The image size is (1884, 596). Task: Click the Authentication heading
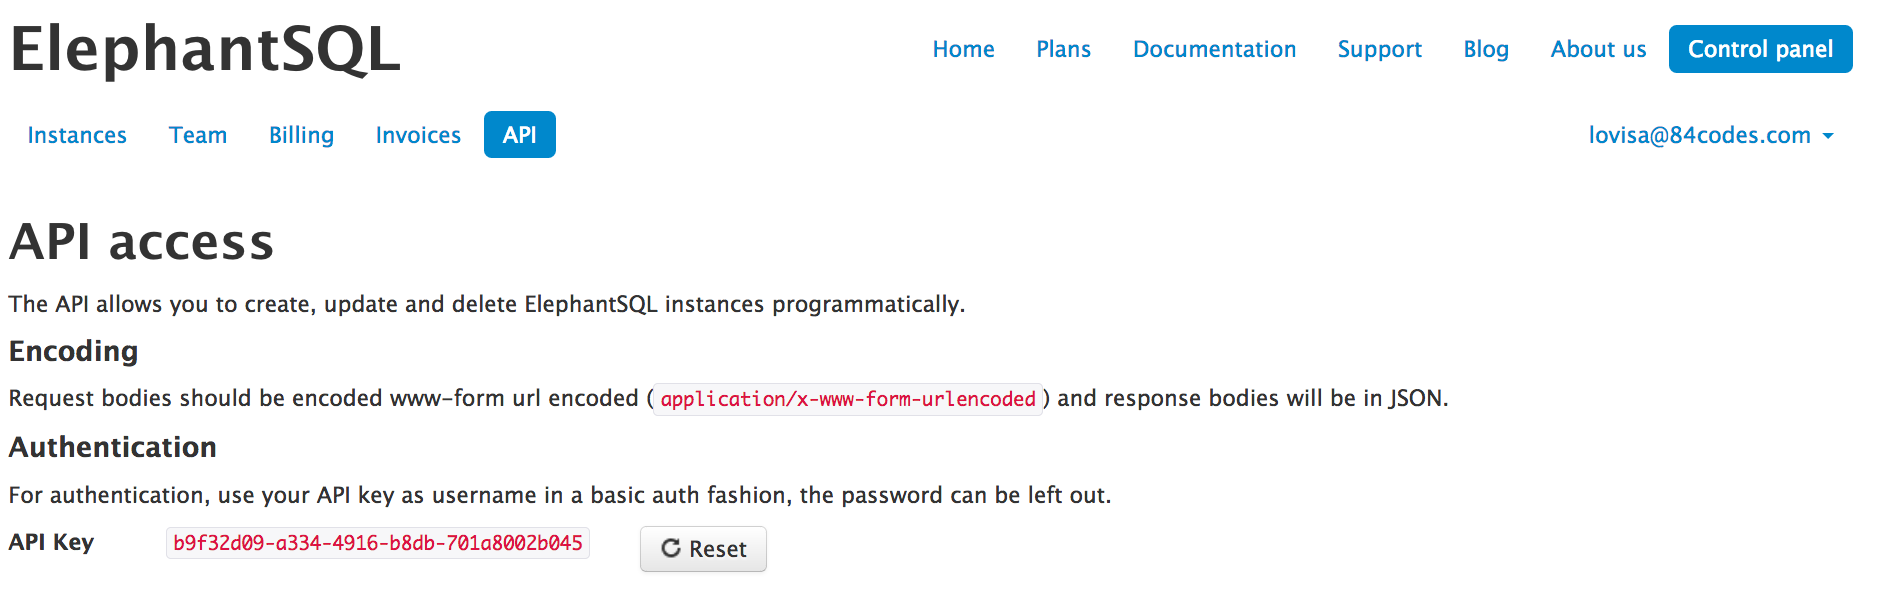tap(113, 447)
